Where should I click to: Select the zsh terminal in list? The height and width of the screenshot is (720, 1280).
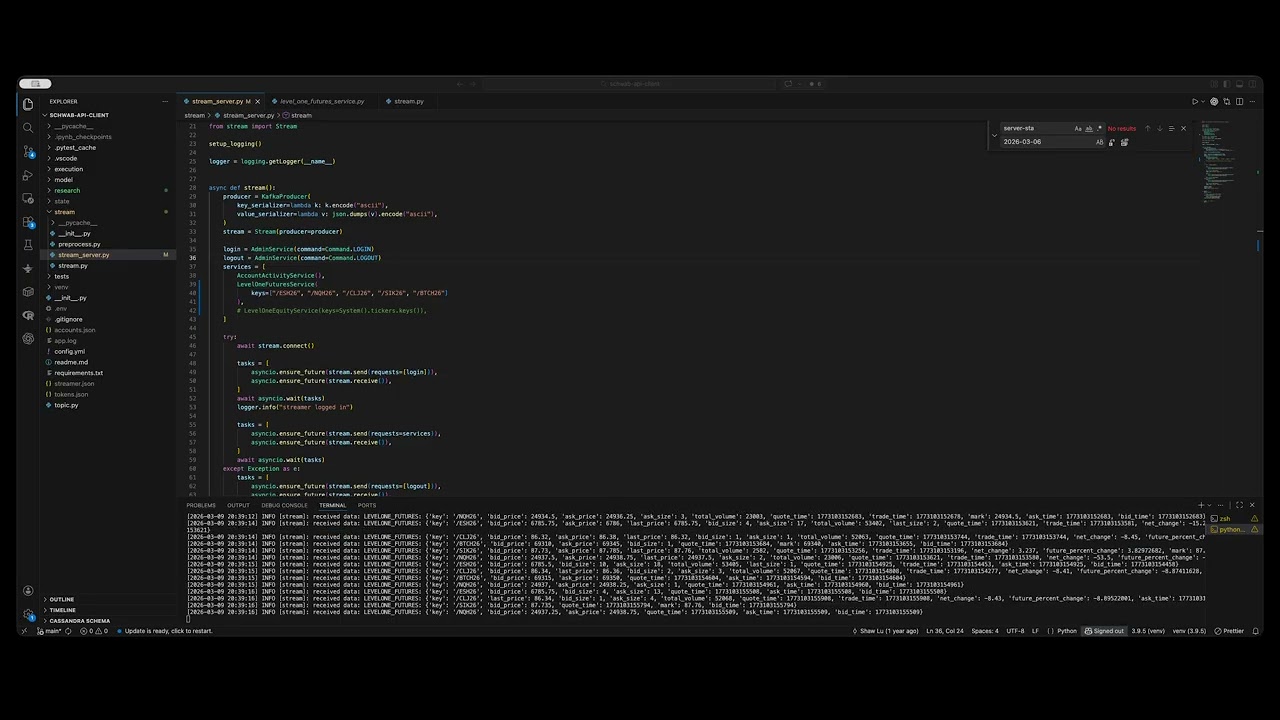pos(1234,519)
